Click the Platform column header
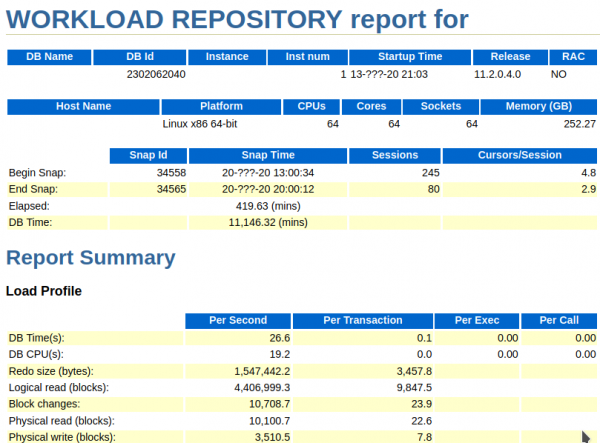Viewport: 600px width, 443px height. pos(221,106)
